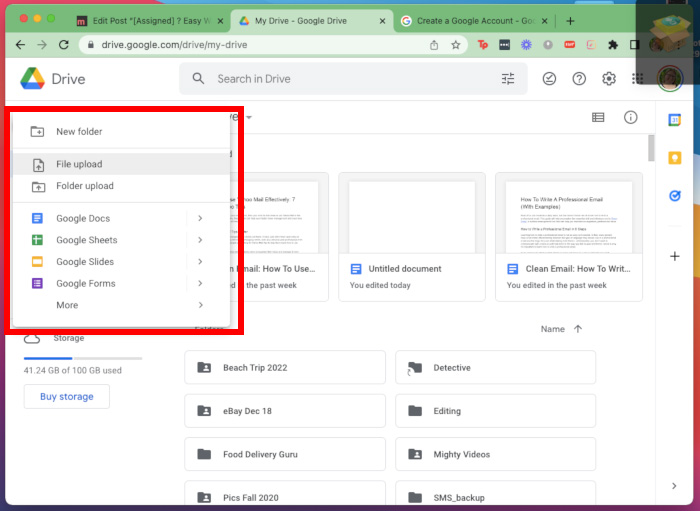700x511 pixels.
Task: Click the browser address bar URL
Action: click(x=174, y=45)
